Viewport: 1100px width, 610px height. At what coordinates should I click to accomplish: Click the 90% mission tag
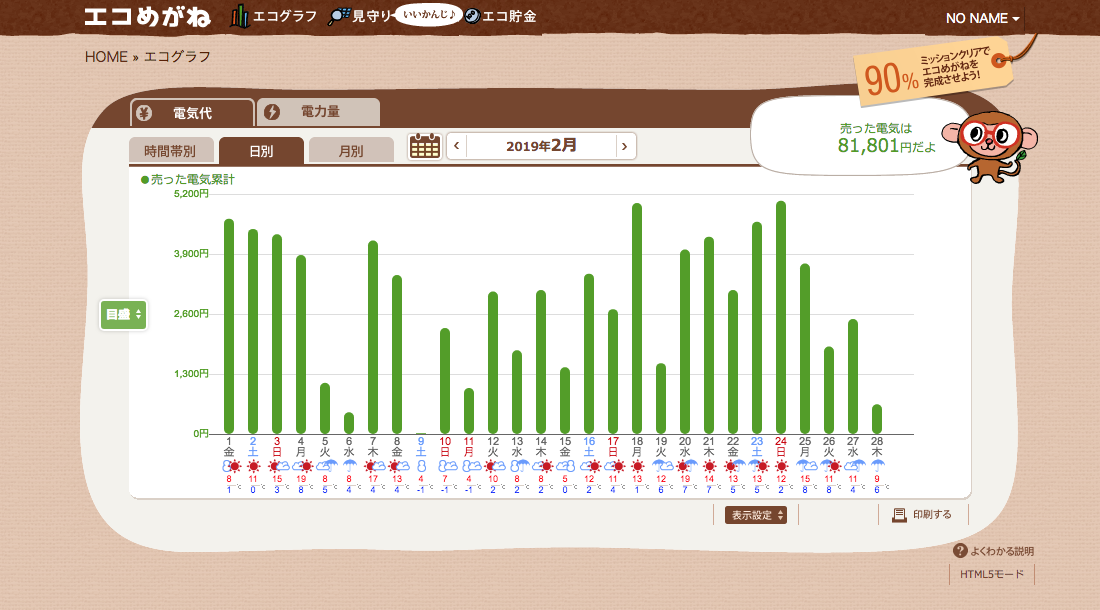coord(933,73)
